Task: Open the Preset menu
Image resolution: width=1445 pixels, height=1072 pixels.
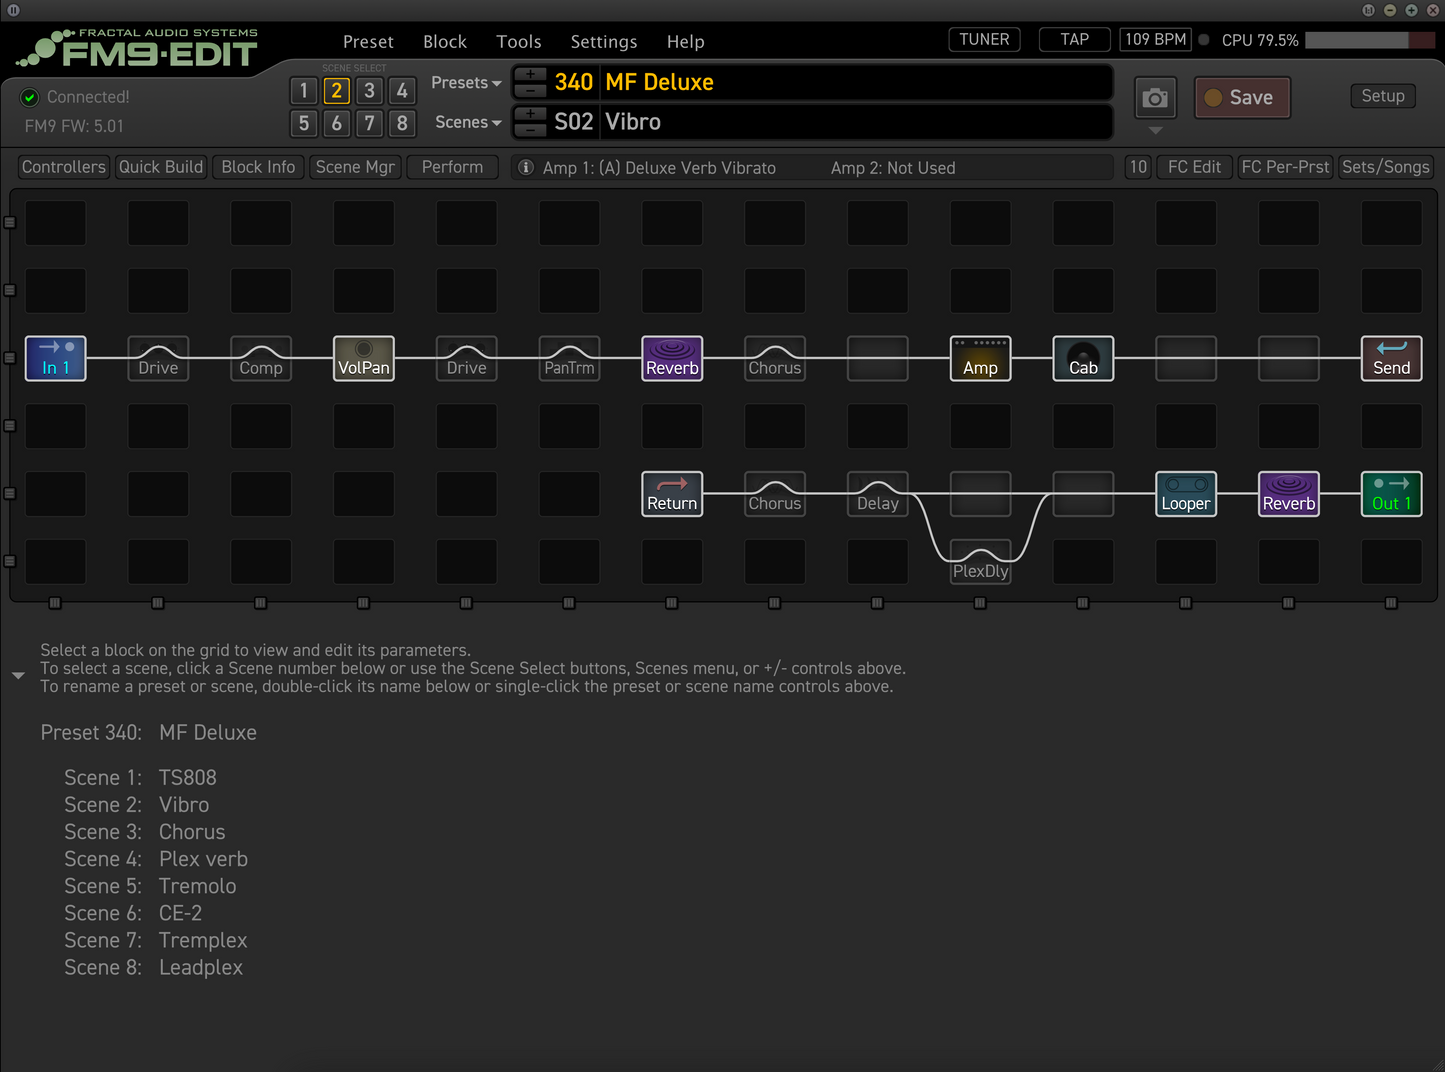Action: point(368,42)
